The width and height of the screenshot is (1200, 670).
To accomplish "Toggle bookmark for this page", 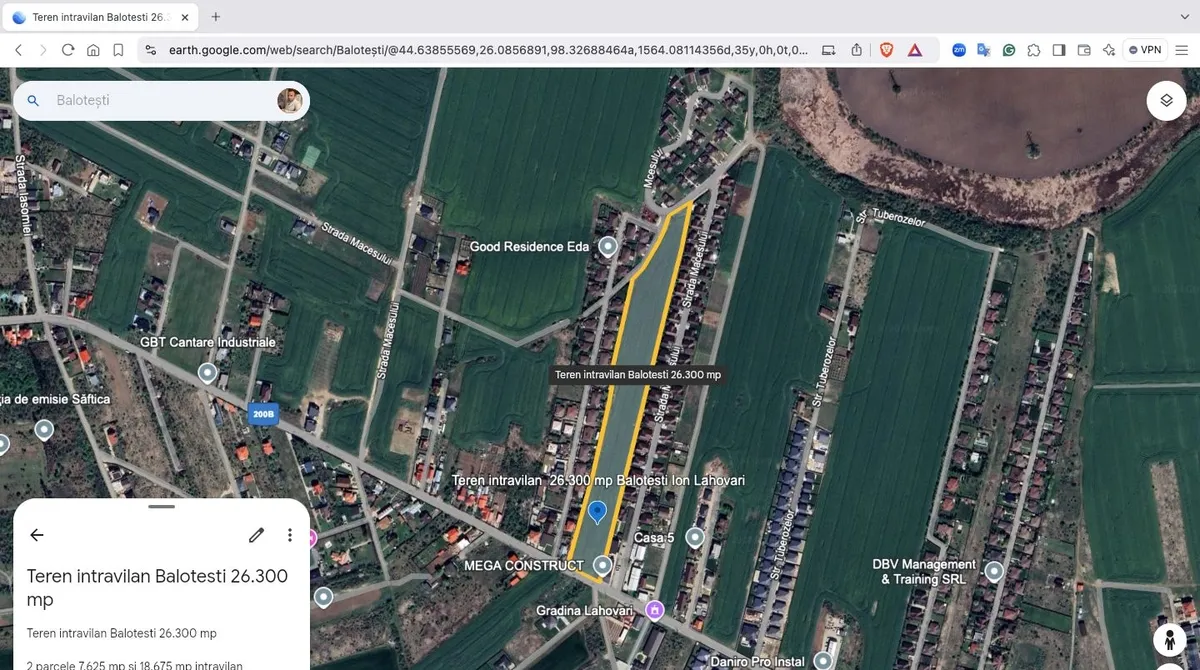I will (x=118, y=50).
